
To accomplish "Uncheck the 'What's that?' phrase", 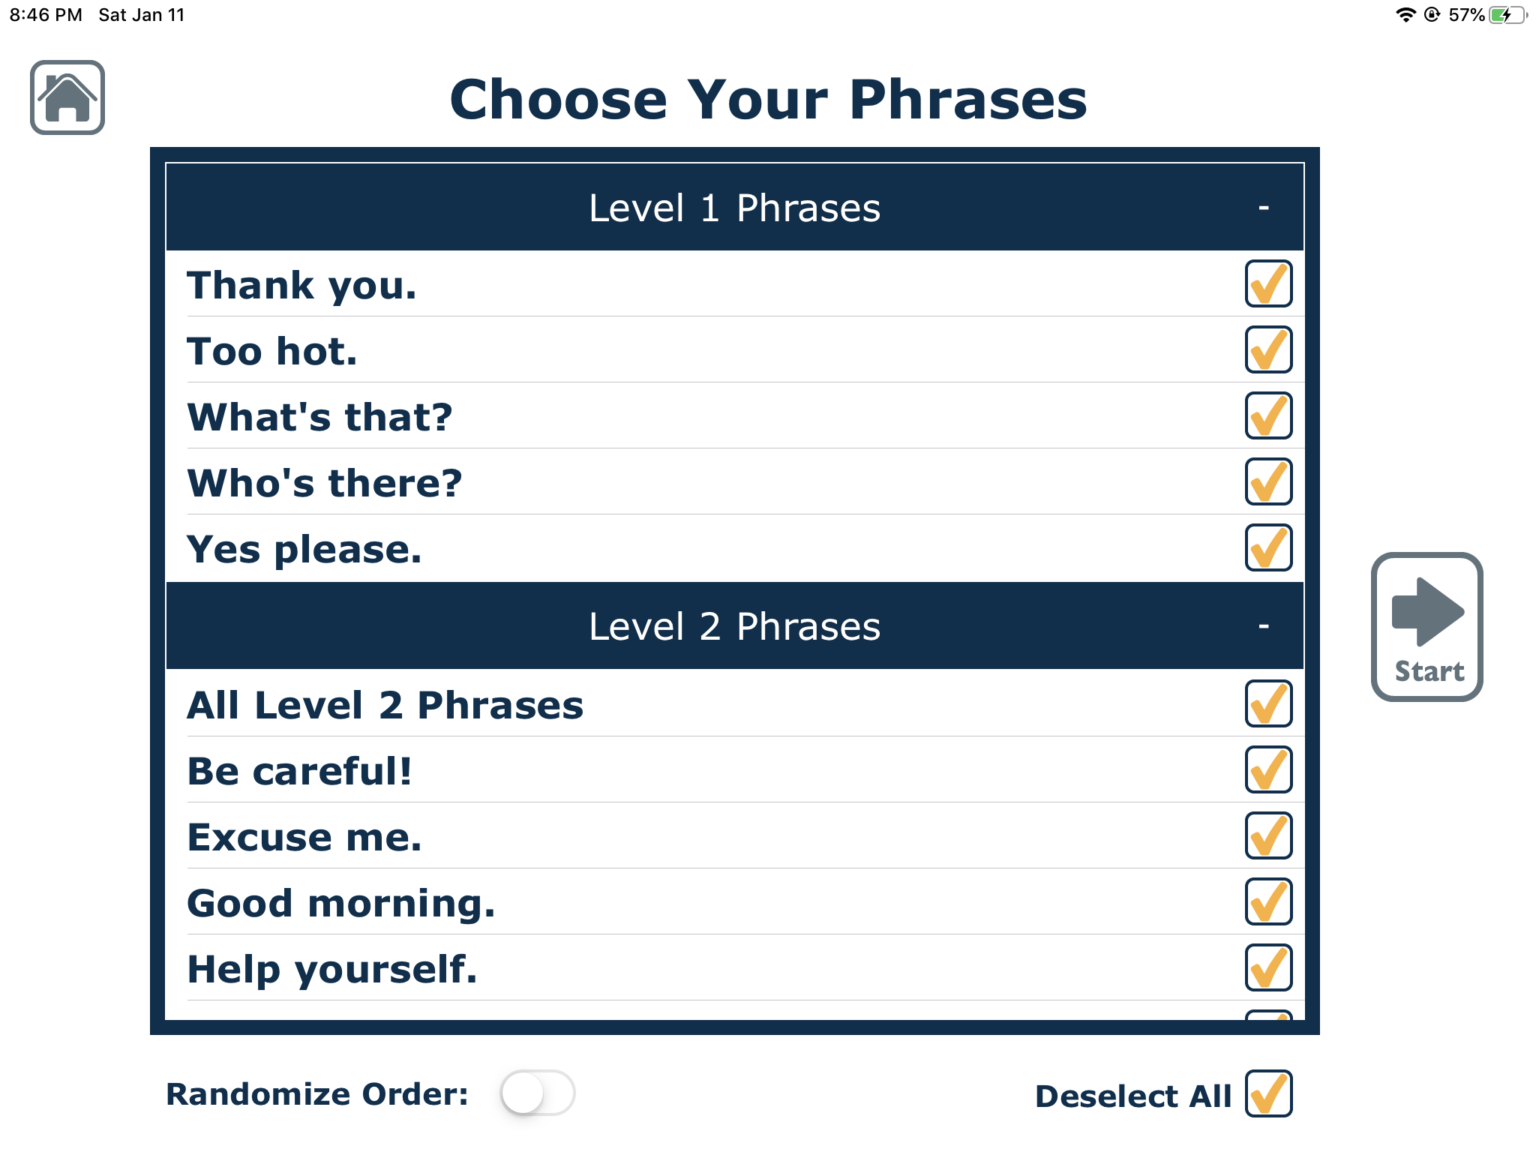I will coord(1268,416).
